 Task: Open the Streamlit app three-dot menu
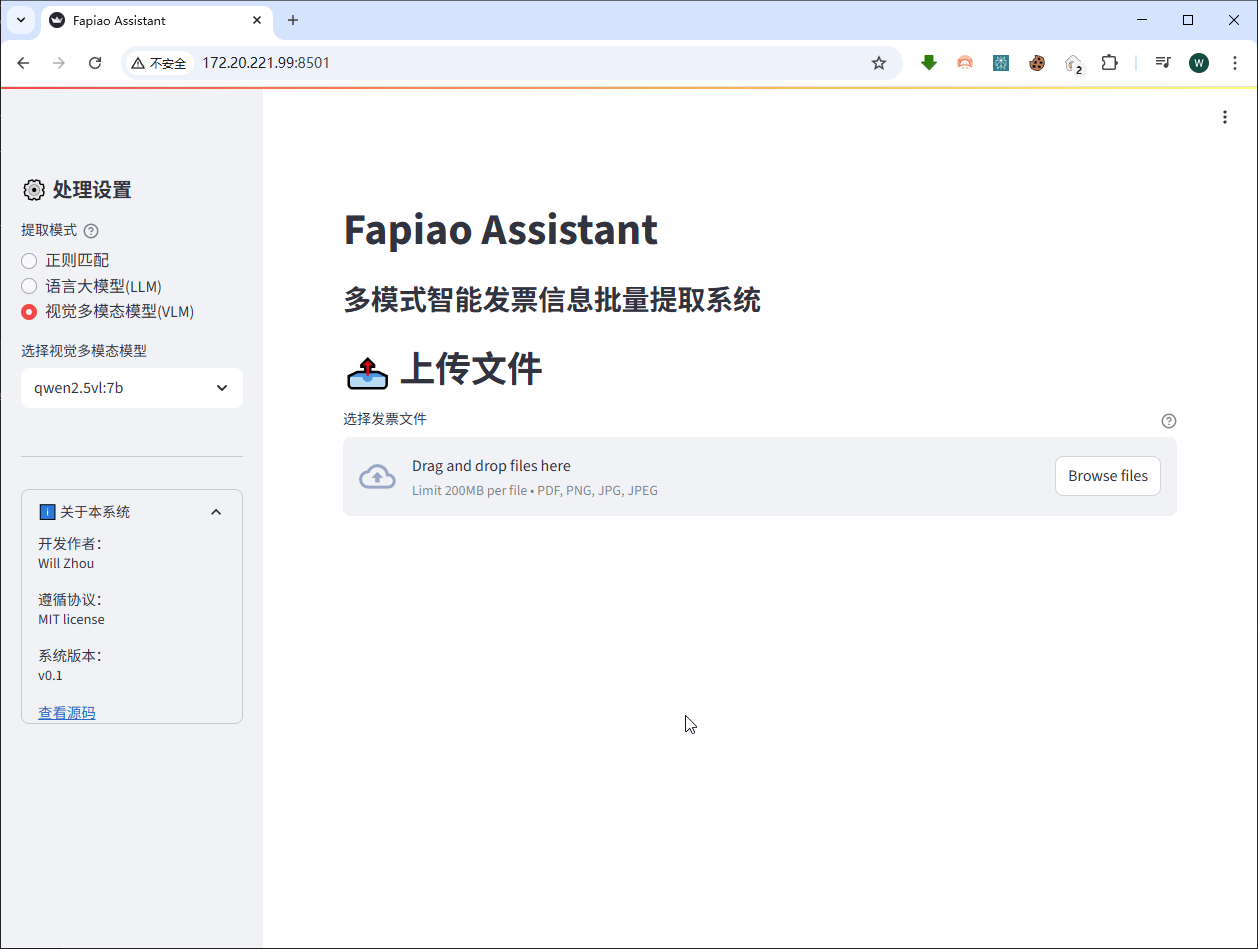(x=1225, y=117)
